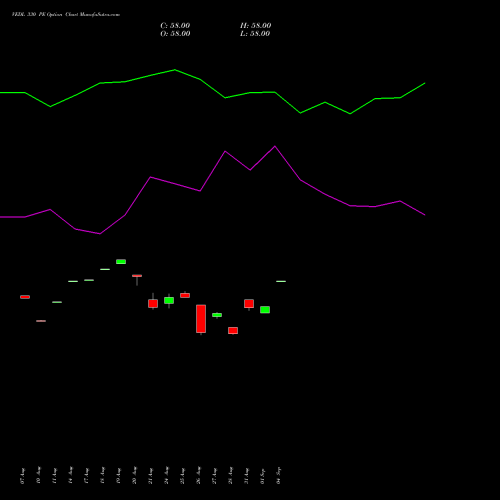Click the large red candle on 26 Aug
Viewport: 500px width, 500px height.
tap(201, 319)
